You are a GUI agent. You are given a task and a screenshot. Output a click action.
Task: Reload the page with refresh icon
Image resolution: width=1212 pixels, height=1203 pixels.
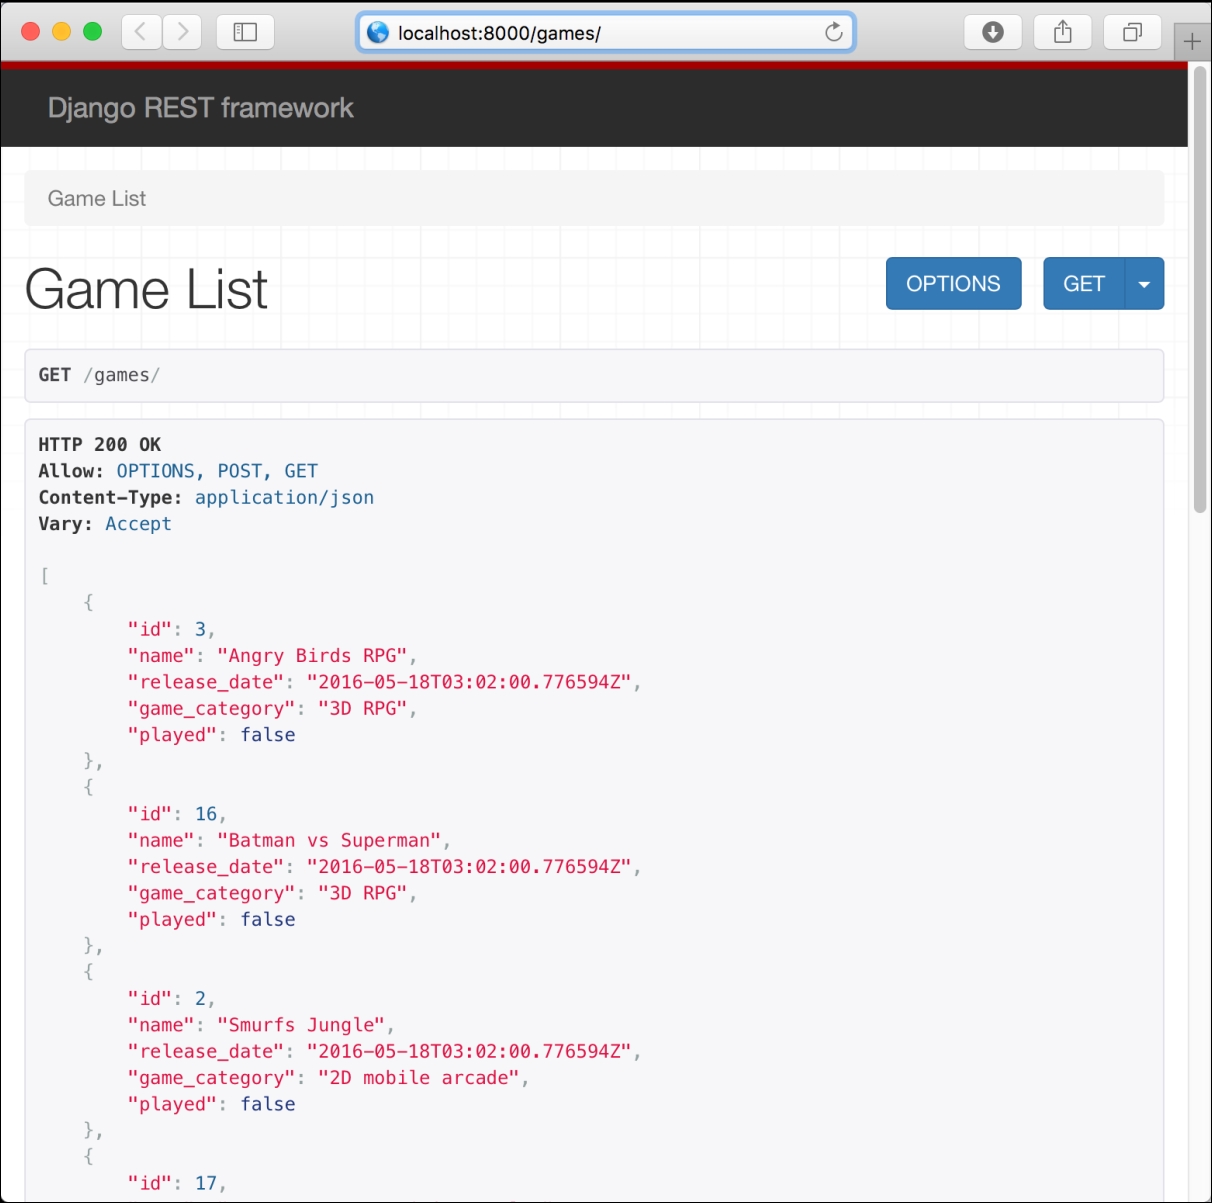(x=833, y=33)
